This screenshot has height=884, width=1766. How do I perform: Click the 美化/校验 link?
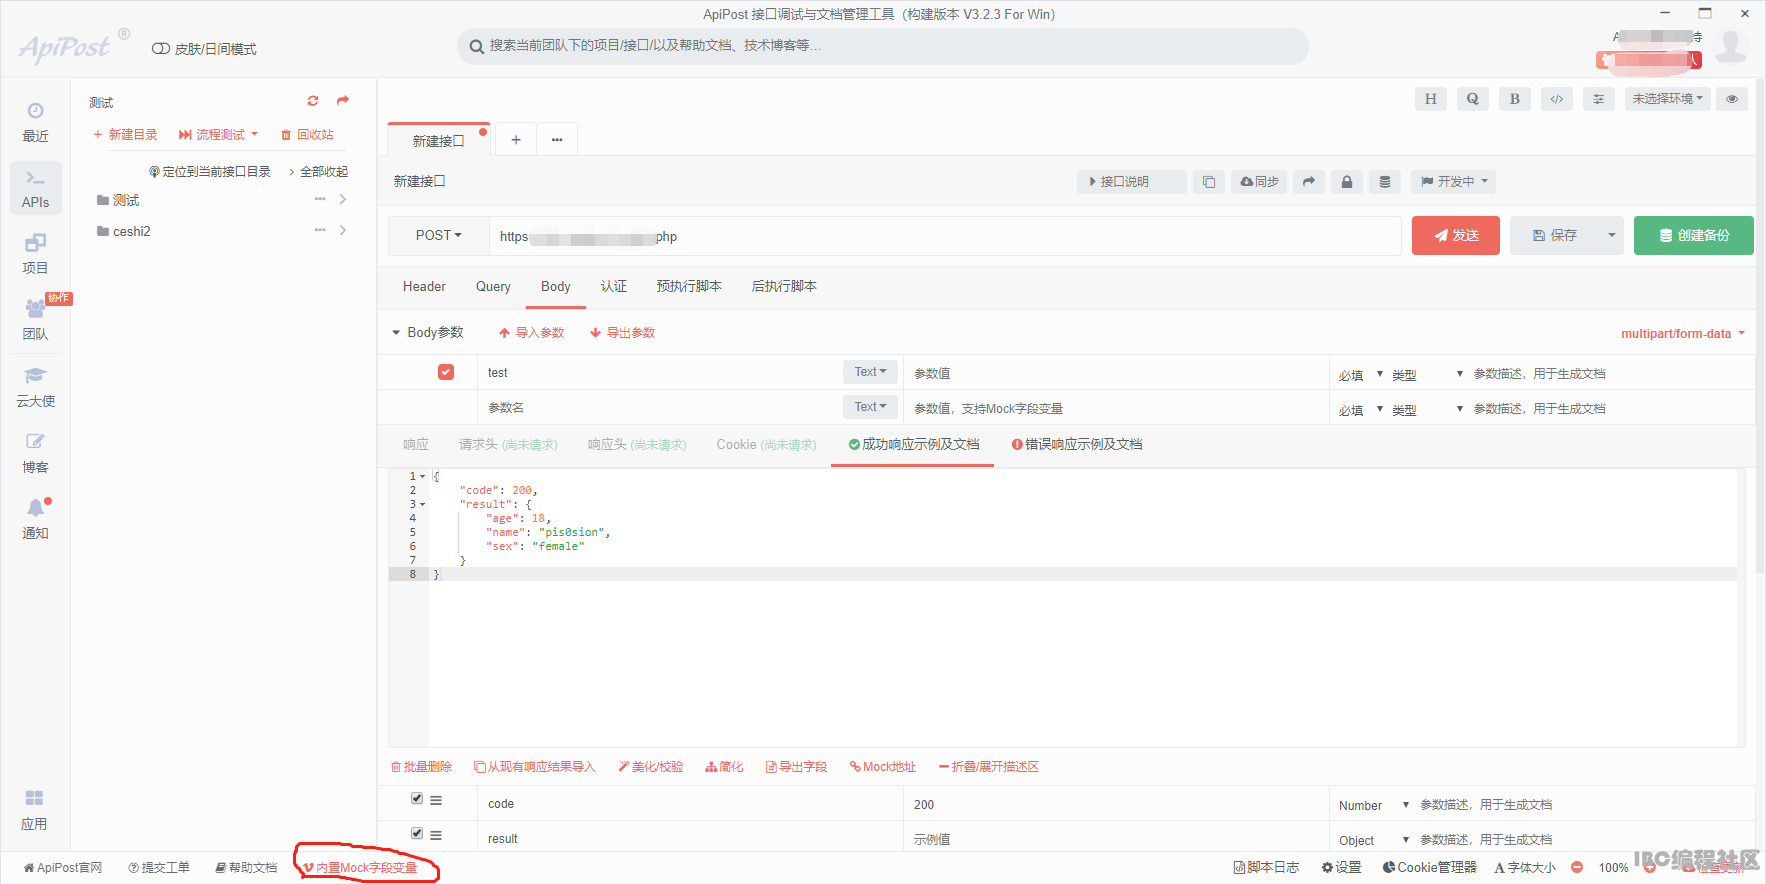(x=650, y=767)
